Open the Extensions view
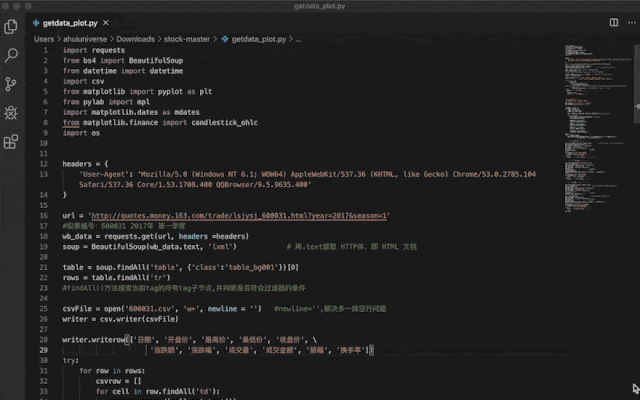 coord(11,142)
